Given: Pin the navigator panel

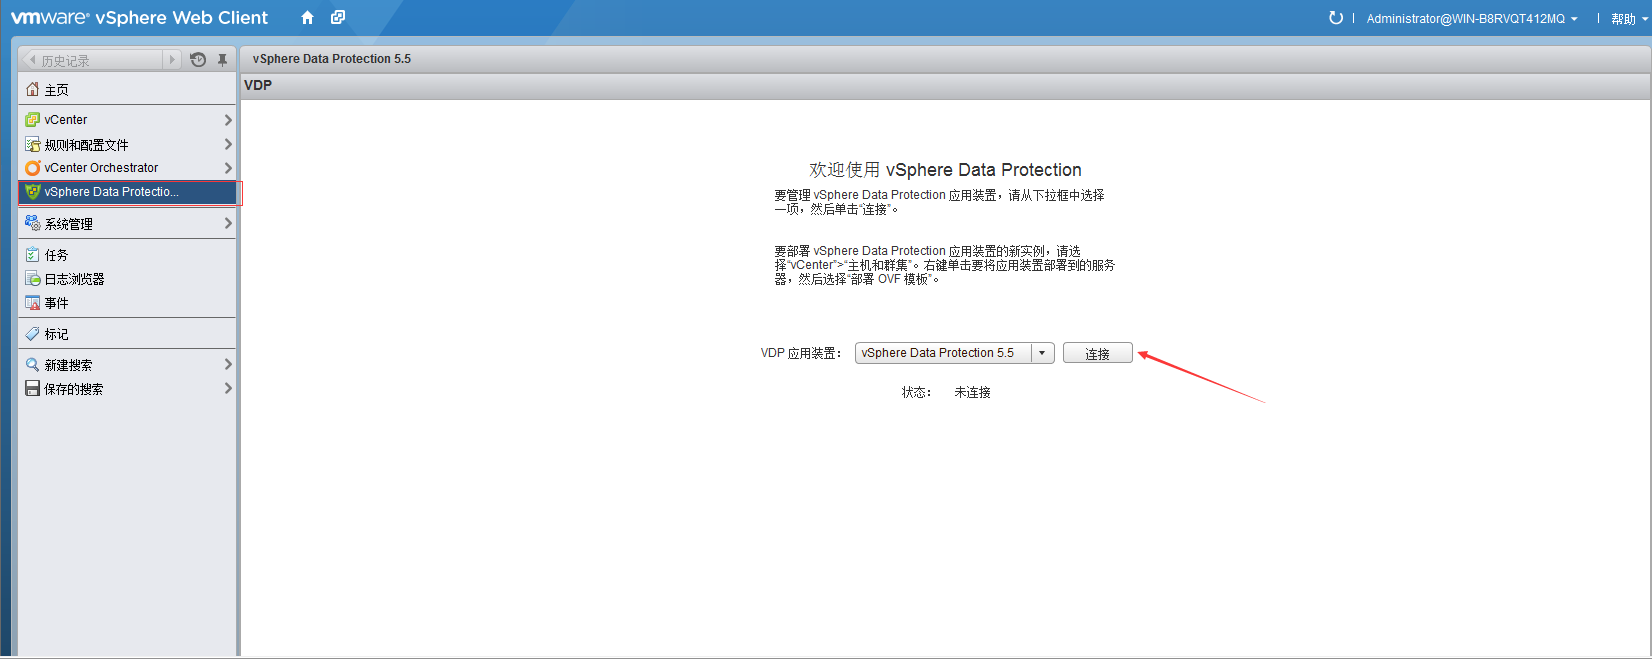Looking at the screenshot, I should [222, 60].
